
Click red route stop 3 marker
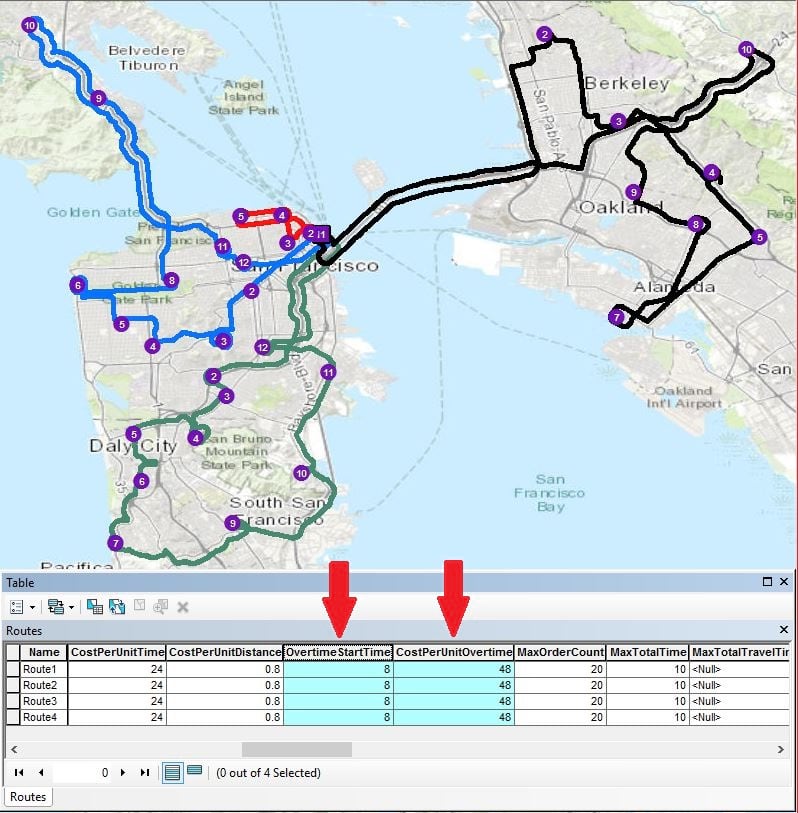[287, 243]
